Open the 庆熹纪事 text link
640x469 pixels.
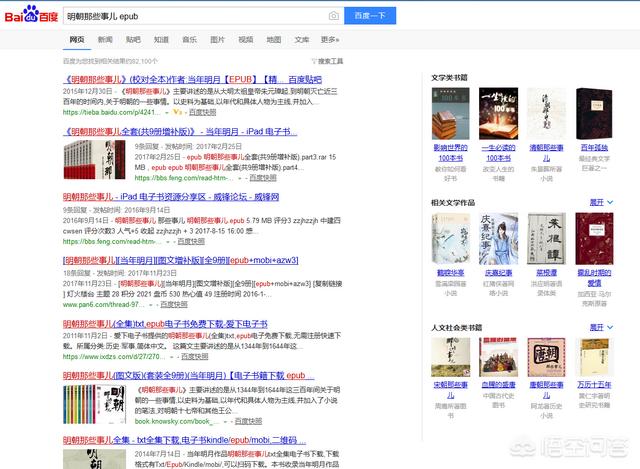point(498,273)
